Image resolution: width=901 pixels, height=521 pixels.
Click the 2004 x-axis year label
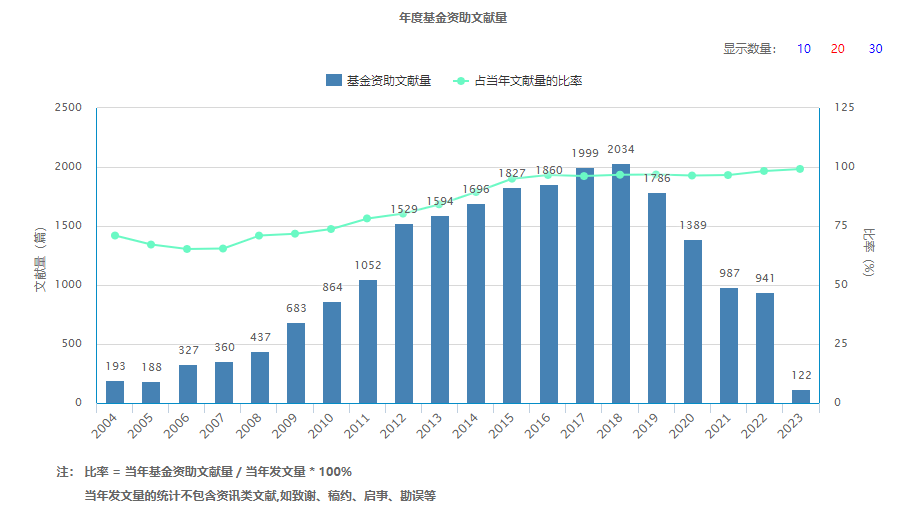(x=105, y=426)
